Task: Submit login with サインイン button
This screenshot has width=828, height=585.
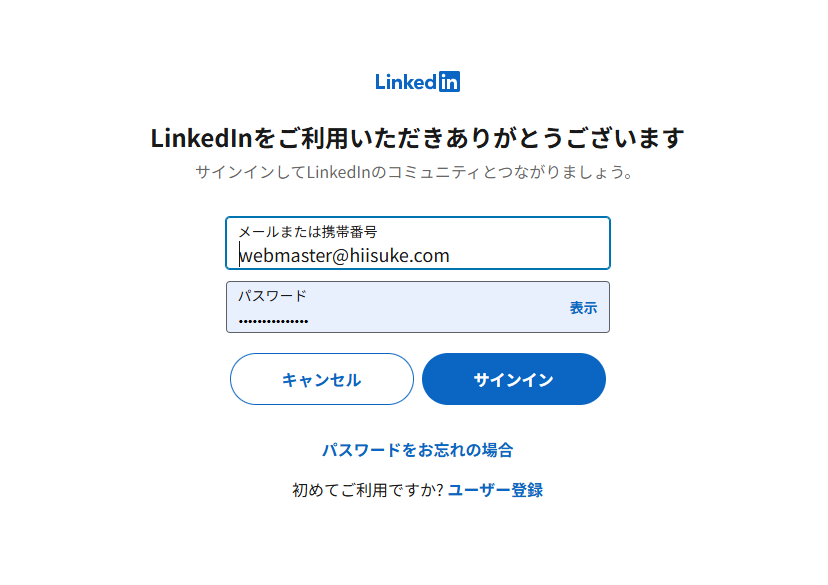Action: [x=514, y=379]
